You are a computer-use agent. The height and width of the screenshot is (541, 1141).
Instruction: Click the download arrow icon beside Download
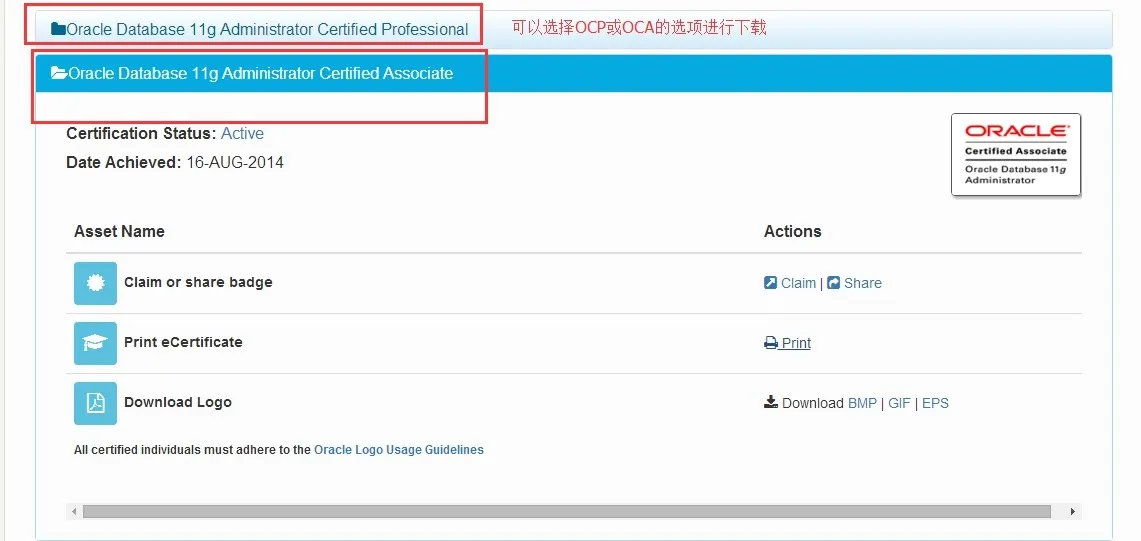771,402
